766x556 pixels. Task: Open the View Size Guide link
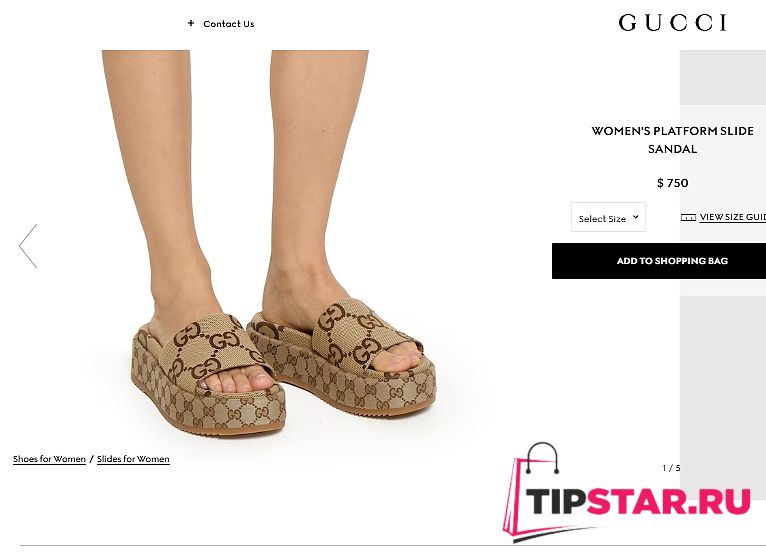[x=732, y=217]
